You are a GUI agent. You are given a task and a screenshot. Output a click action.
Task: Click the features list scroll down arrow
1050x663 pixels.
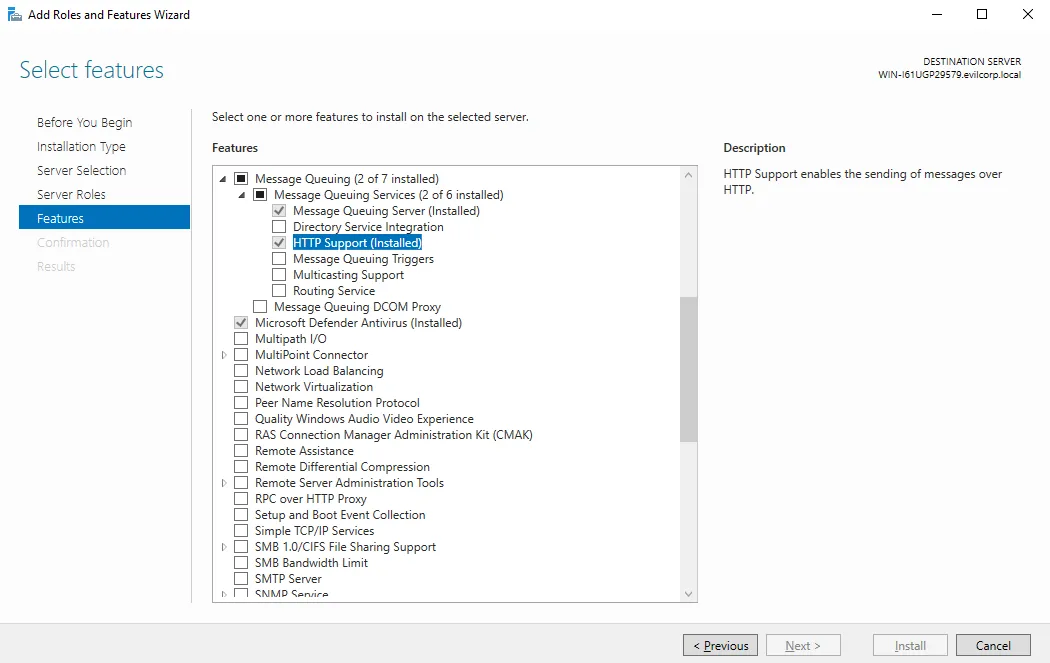(688, 593)
